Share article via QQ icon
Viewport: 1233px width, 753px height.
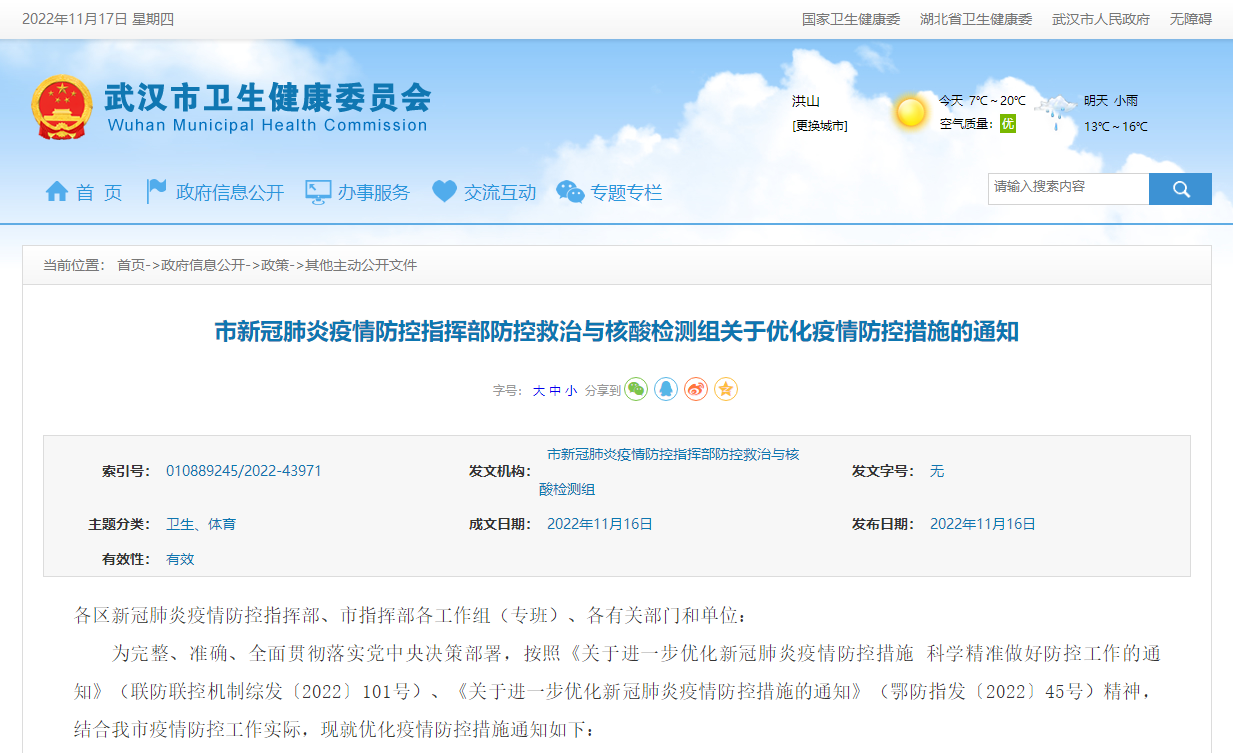(x=666, y=389)
